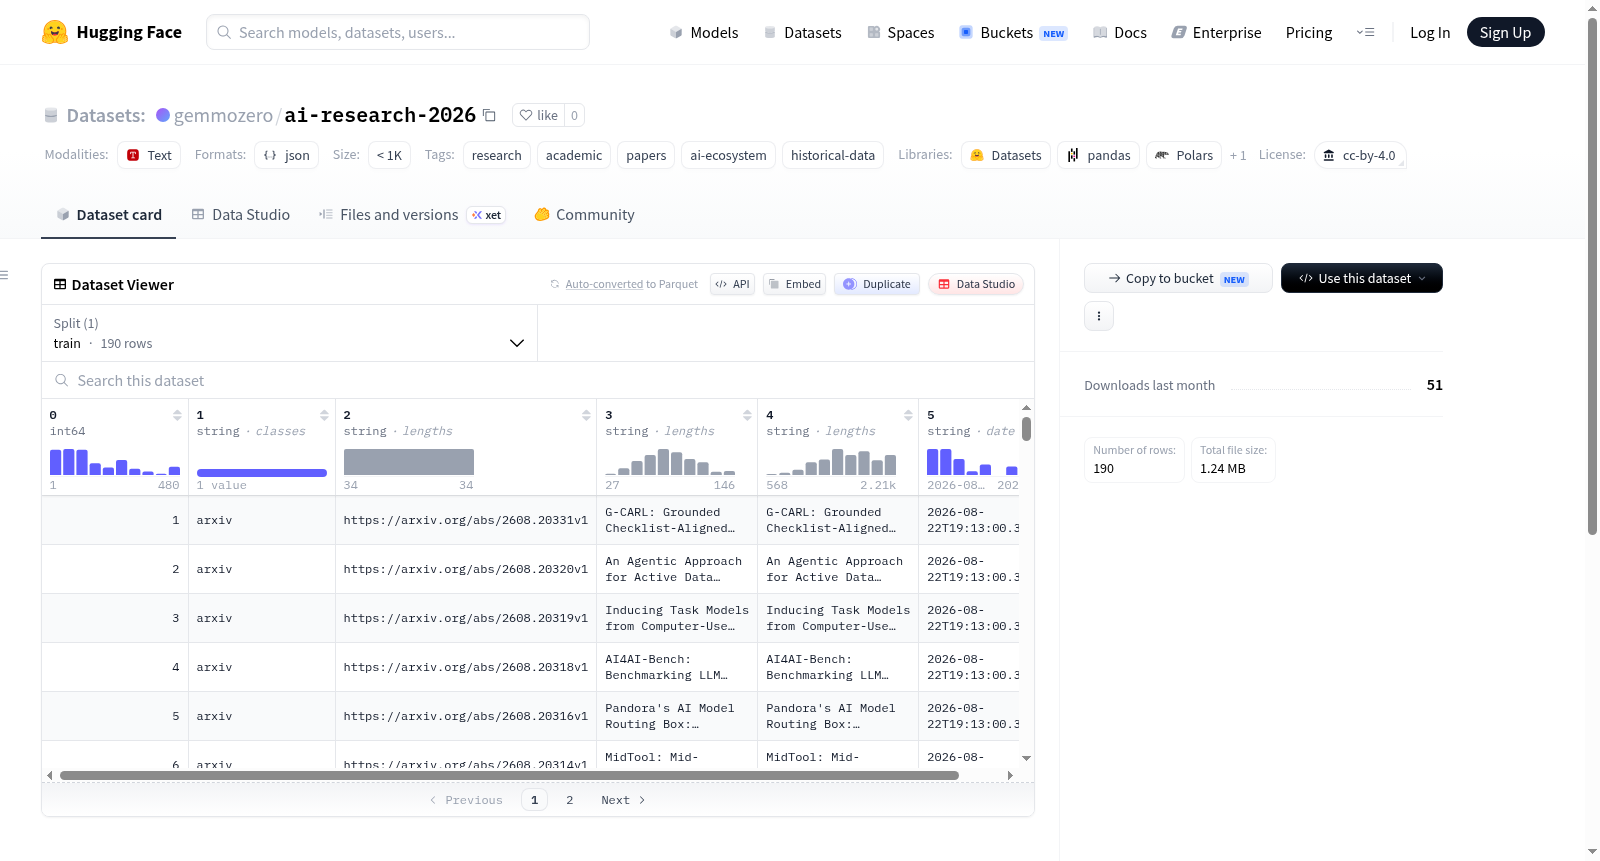Sort column 2 using its sort arrows
This screenshot has width=1600, height=861.
tap(586, 415)
